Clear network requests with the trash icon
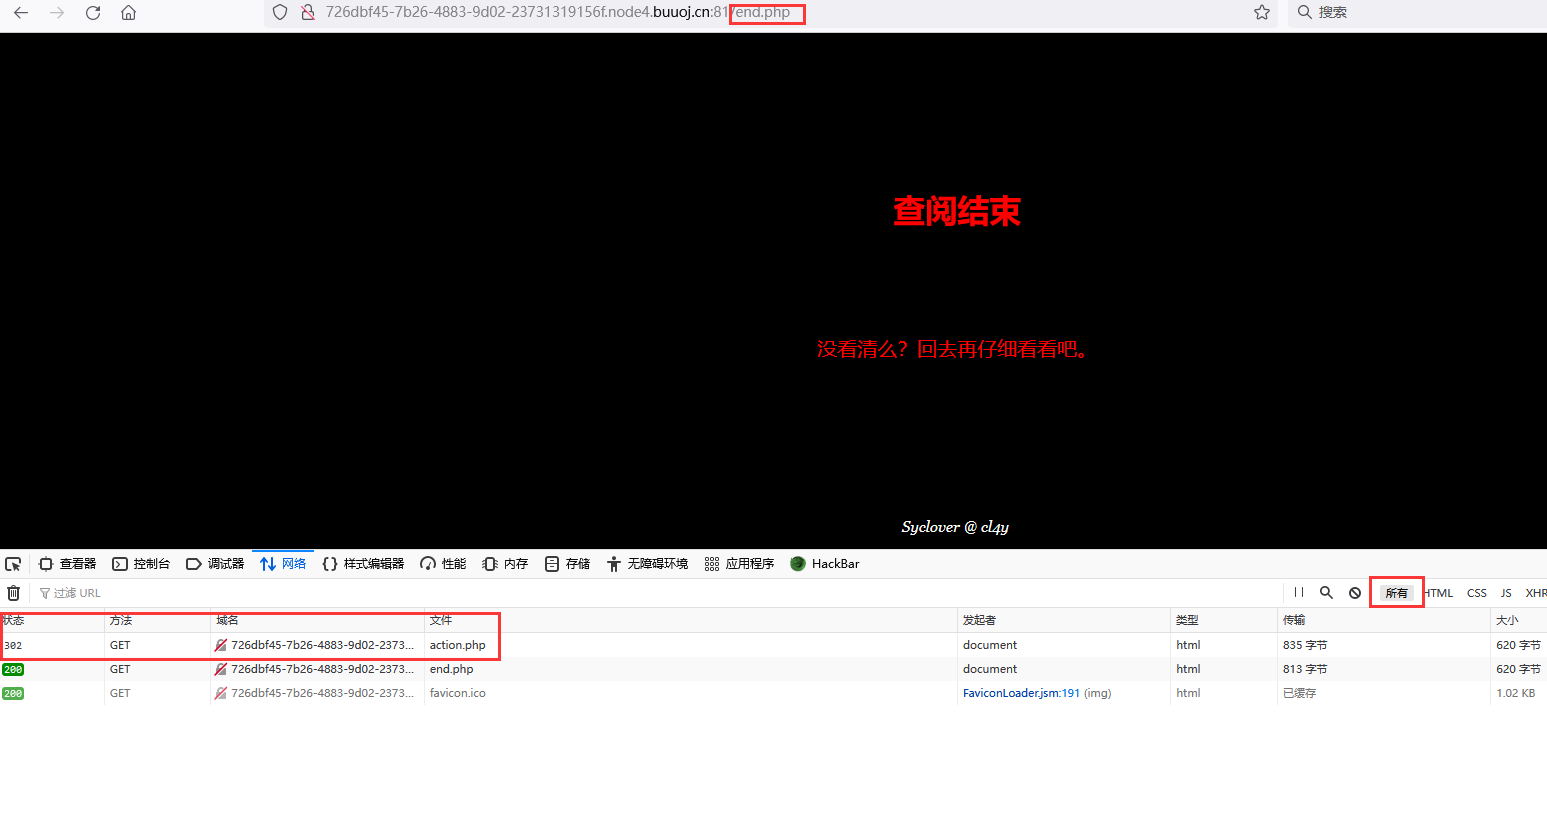The width and height of the screenshot is (1547, 815). coord(13,592)
